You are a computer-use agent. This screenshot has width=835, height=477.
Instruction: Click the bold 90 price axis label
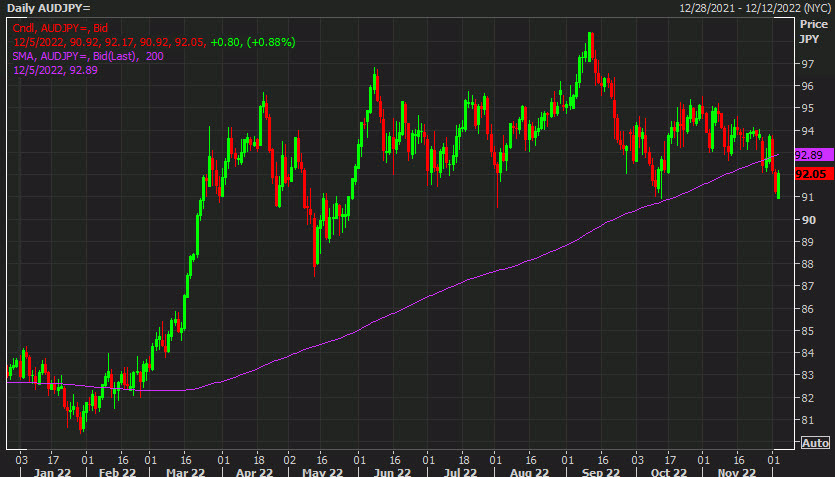808,219
